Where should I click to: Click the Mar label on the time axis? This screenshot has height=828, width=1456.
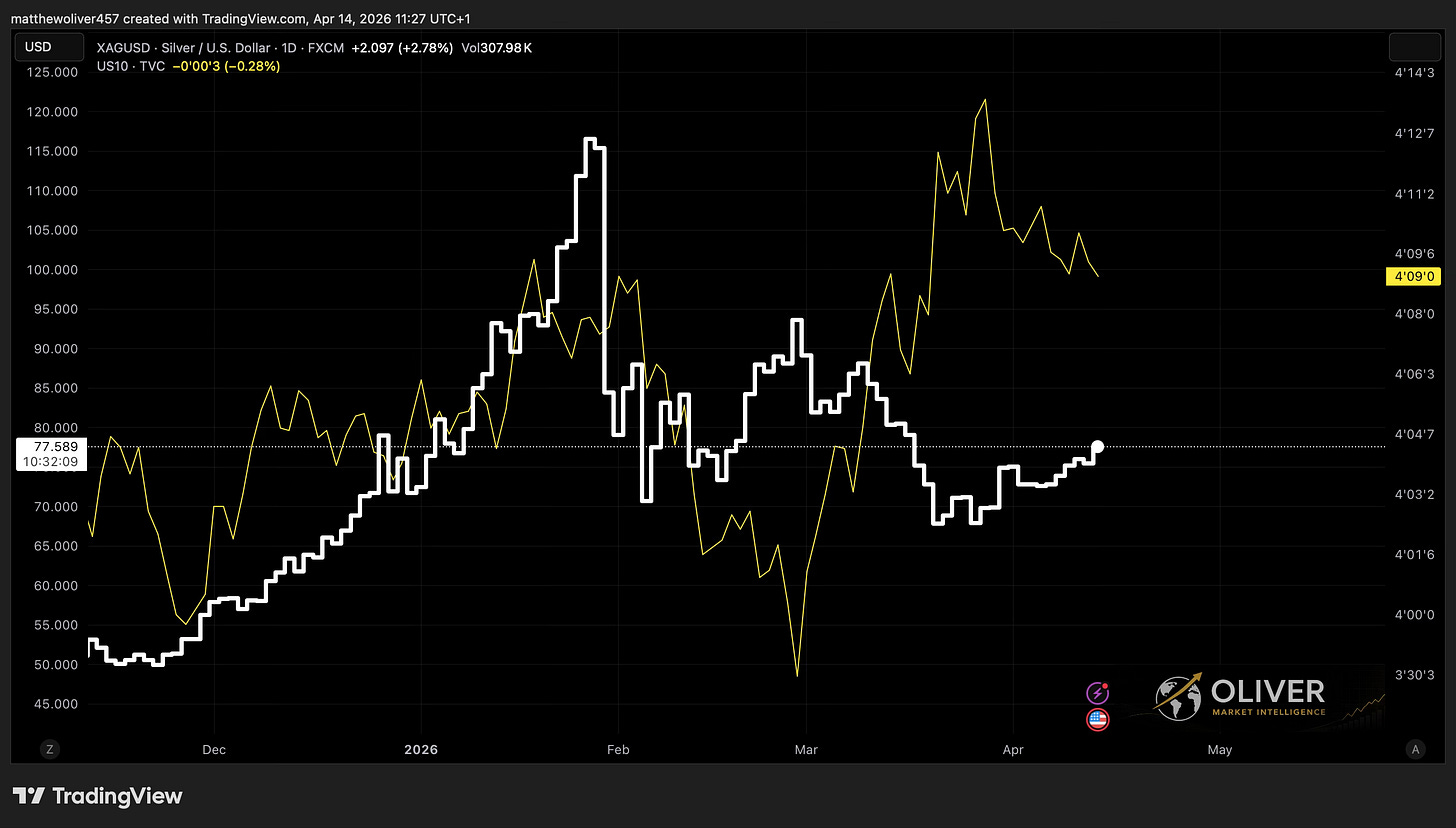[806, 749]
